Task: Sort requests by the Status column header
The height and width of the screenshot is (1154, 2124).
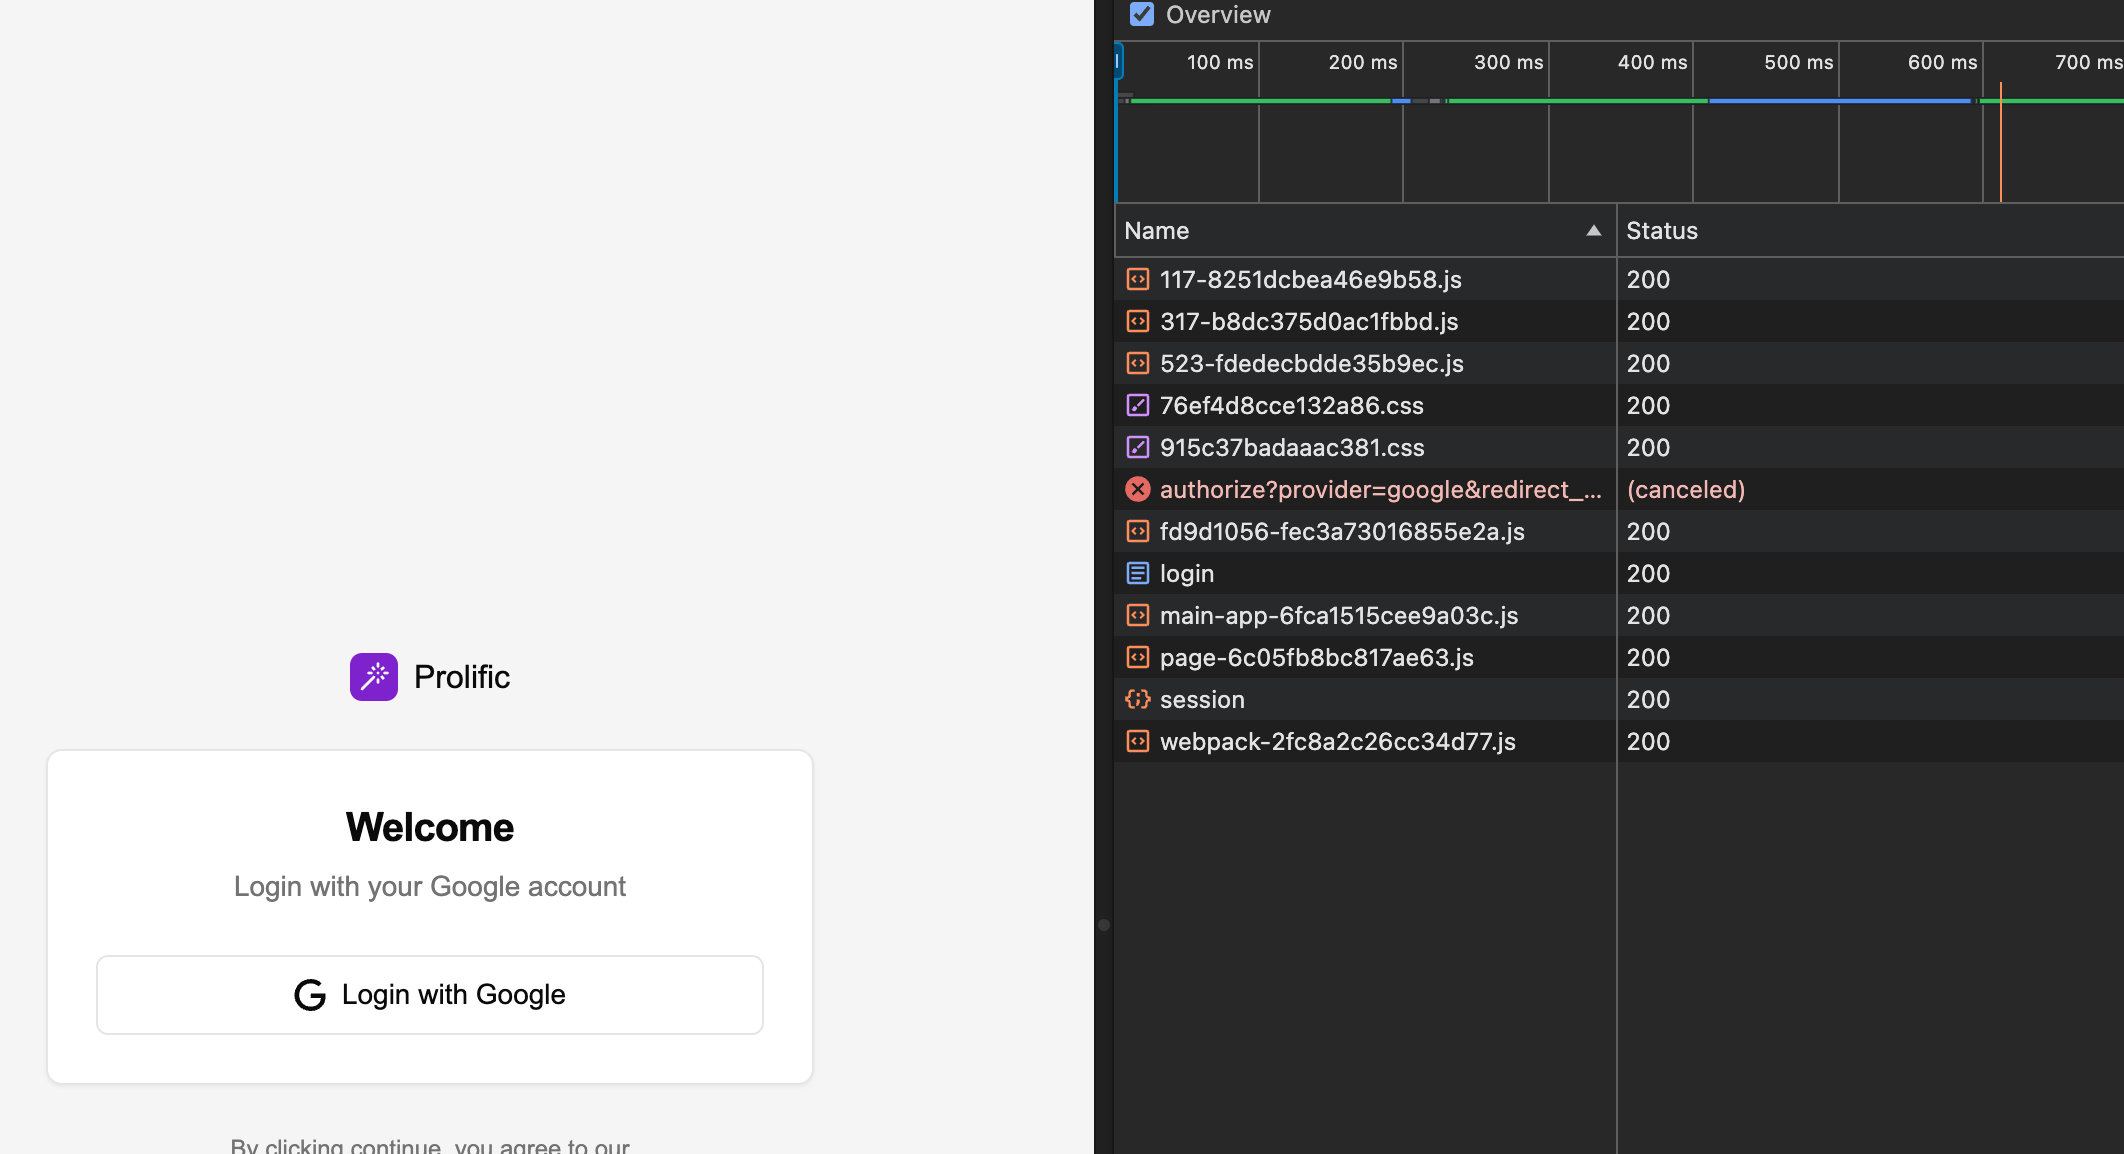Action: click(x=1662, y=231)
